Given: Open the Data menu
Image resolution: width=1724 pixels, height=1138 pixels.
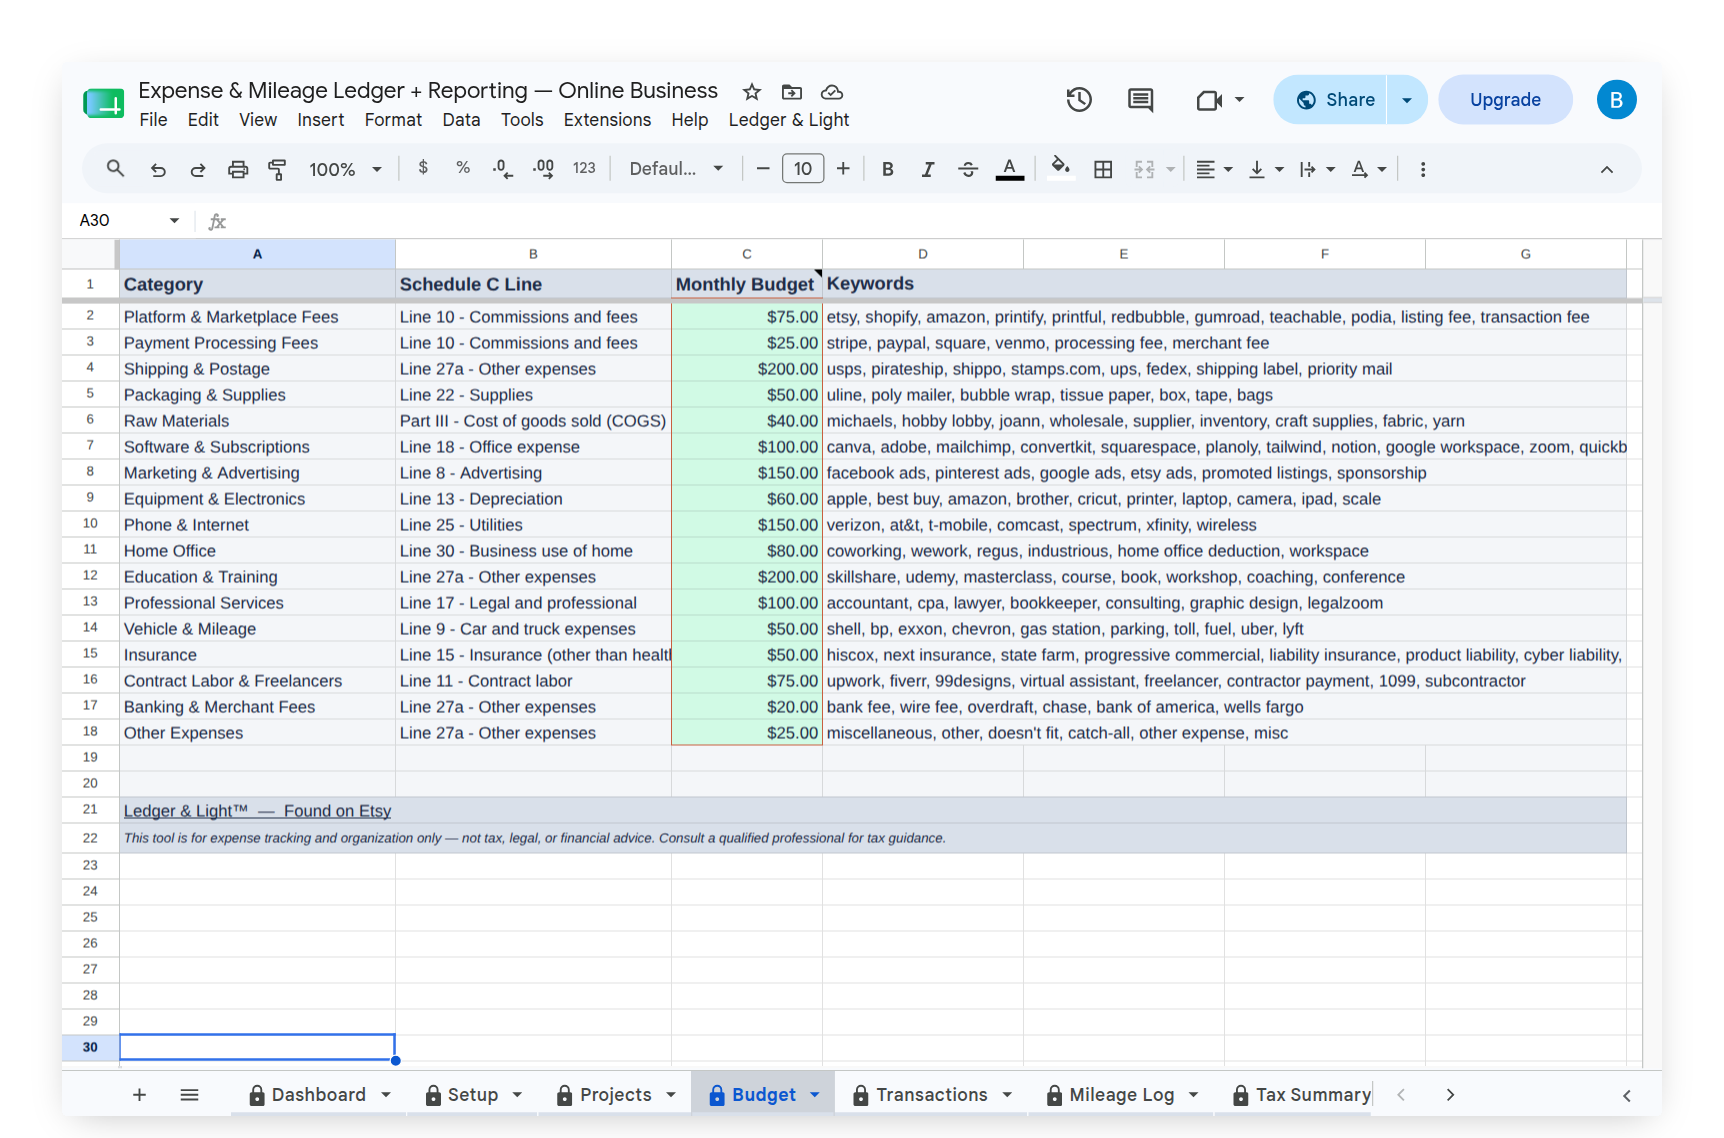Looking at the screenshot, I should [461, 120].
